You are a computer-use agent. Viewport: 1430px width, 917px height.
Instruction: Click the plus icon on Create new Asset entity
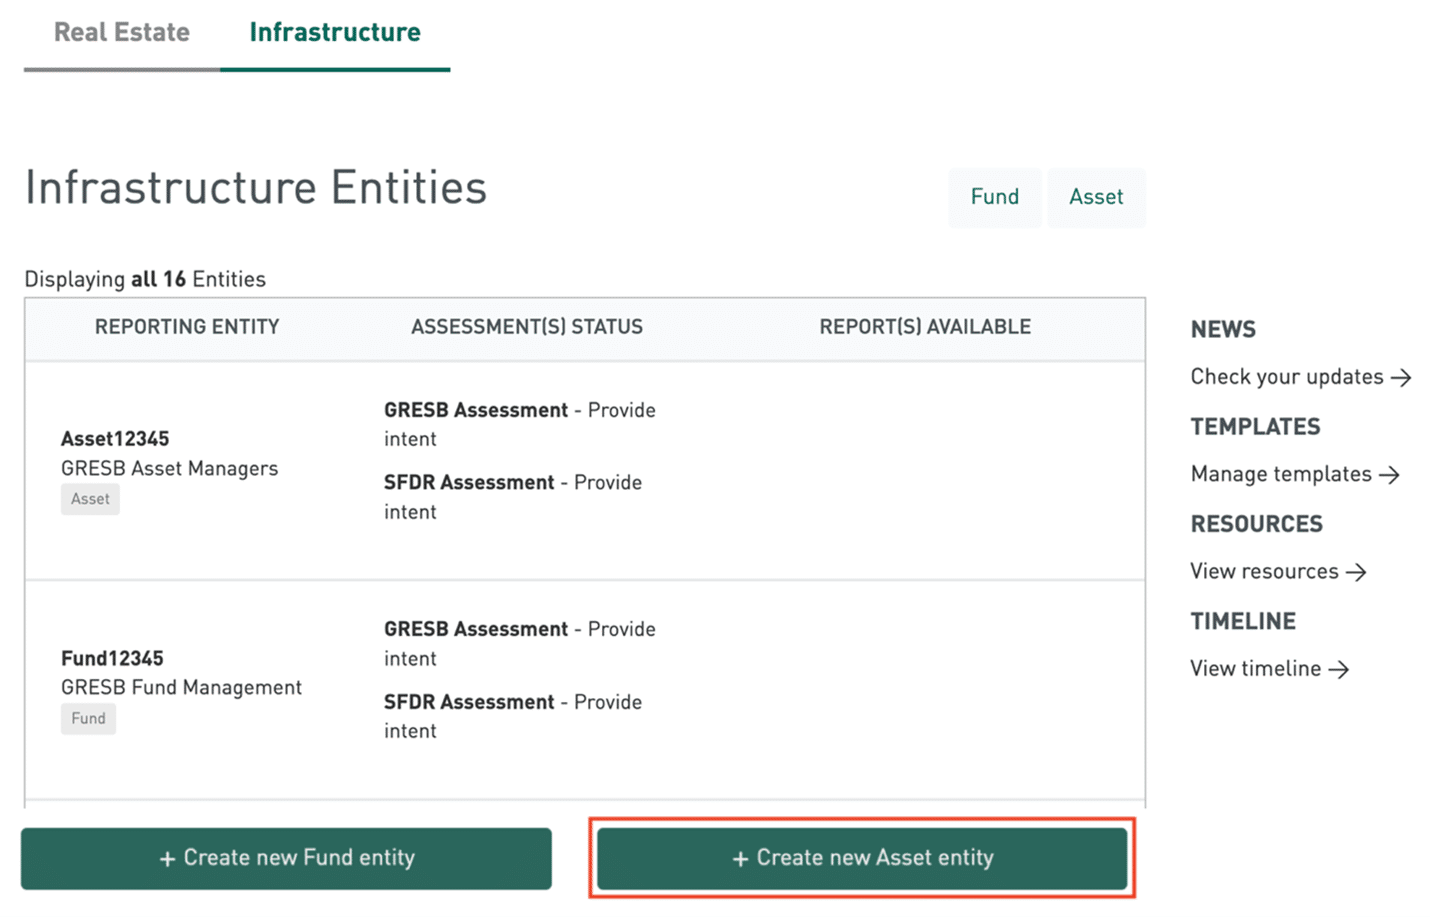[x=740, y=859]
